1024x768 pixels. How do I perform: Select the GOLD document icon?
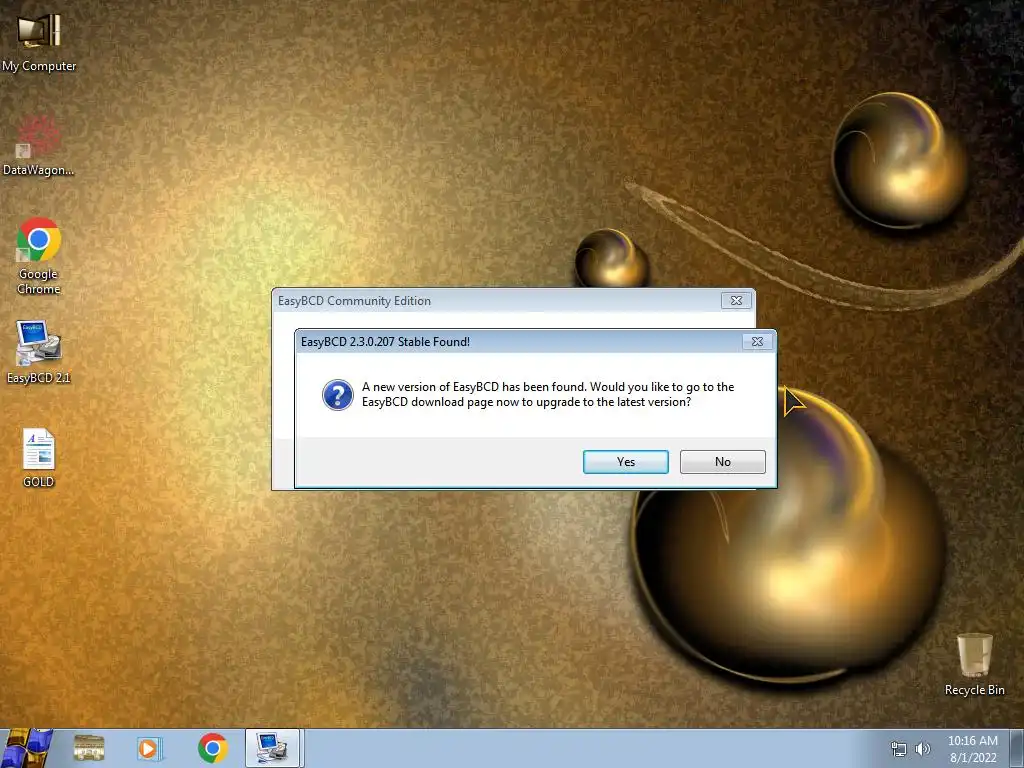point(39,457)
